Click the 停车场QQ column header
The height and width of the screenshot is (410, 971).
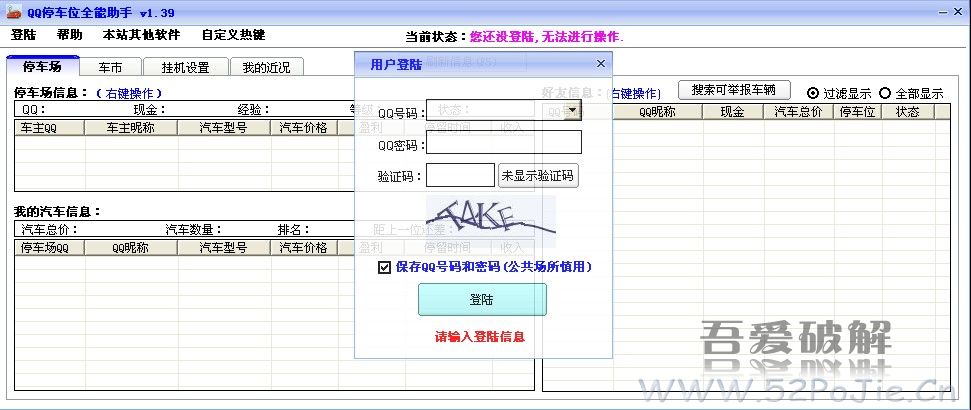(x=50, y=248)
